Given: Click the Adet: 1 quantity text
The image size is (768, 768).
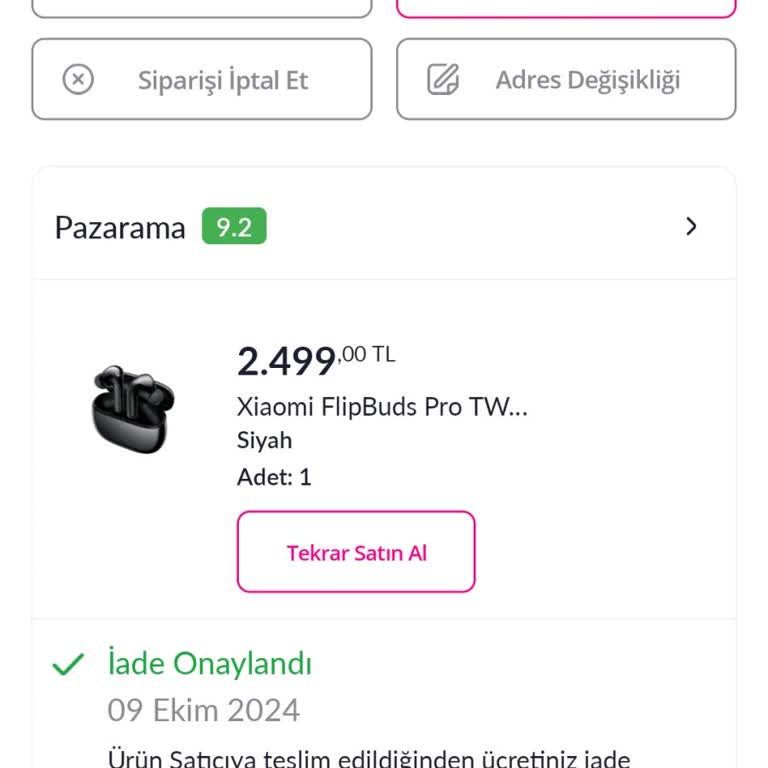Looking at the screenshot, I should [274, 477].
